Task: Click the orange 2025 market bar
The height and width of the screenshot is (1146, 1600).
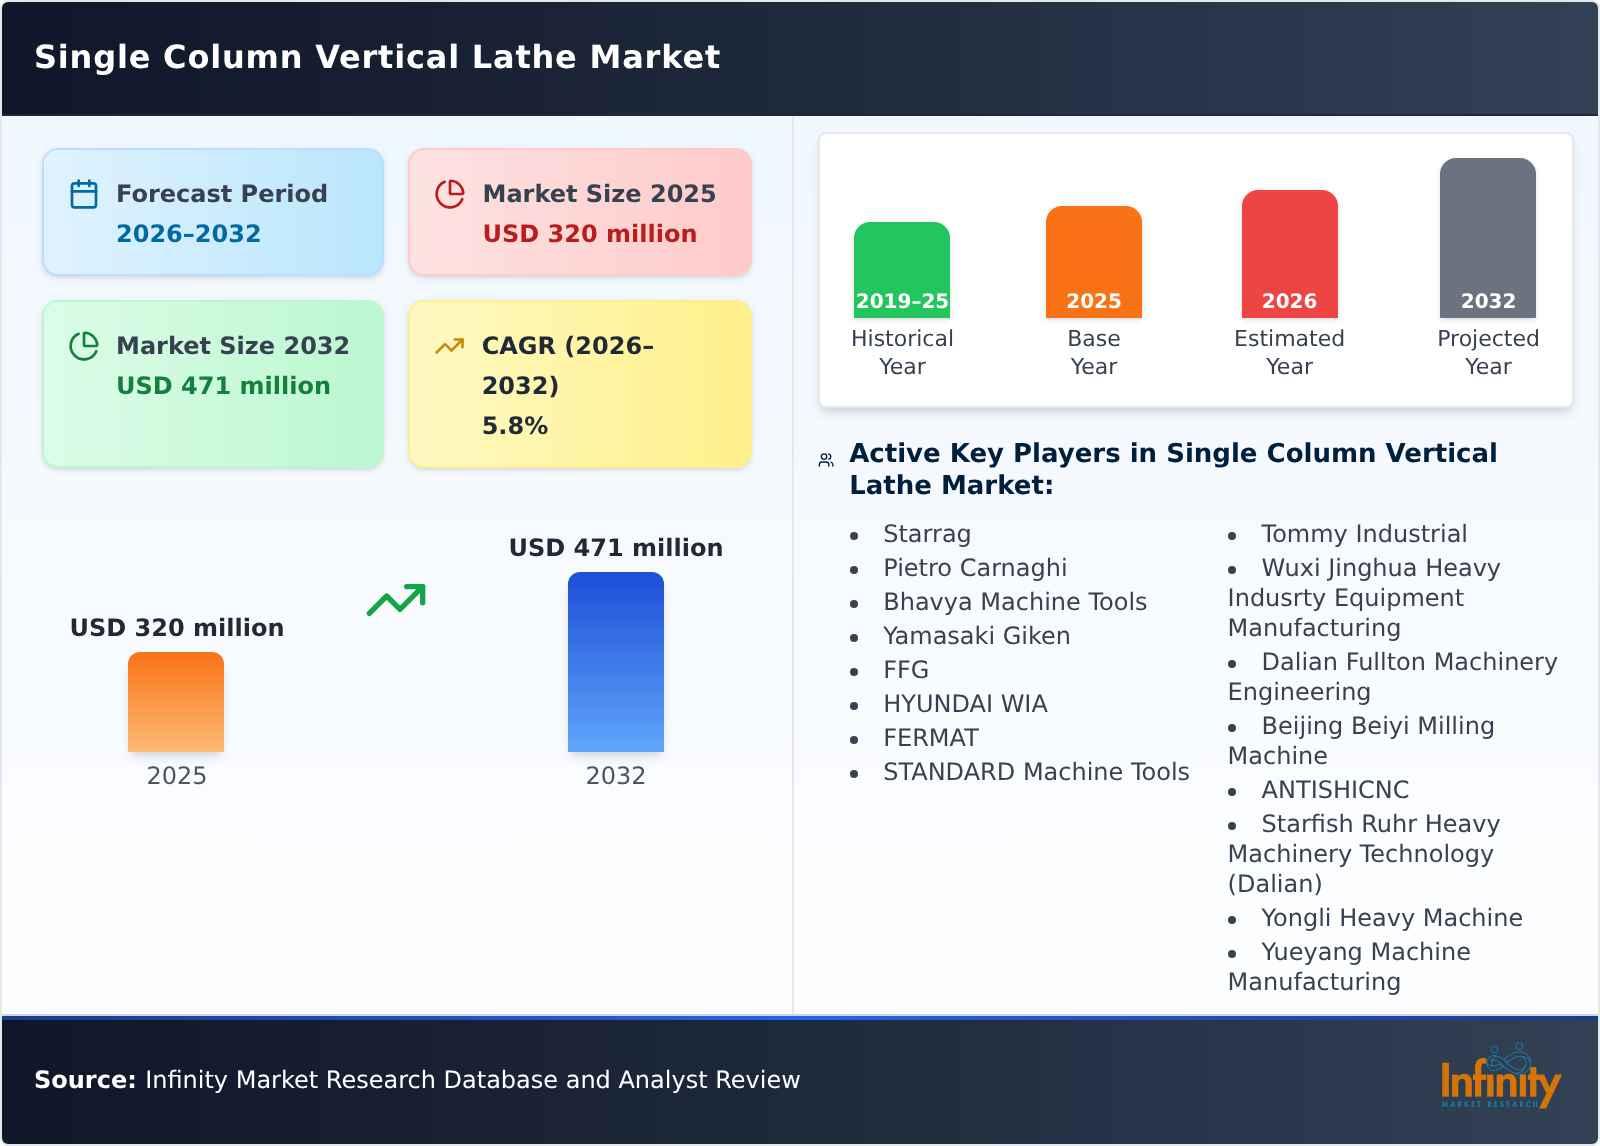Action: pos(175,703)
